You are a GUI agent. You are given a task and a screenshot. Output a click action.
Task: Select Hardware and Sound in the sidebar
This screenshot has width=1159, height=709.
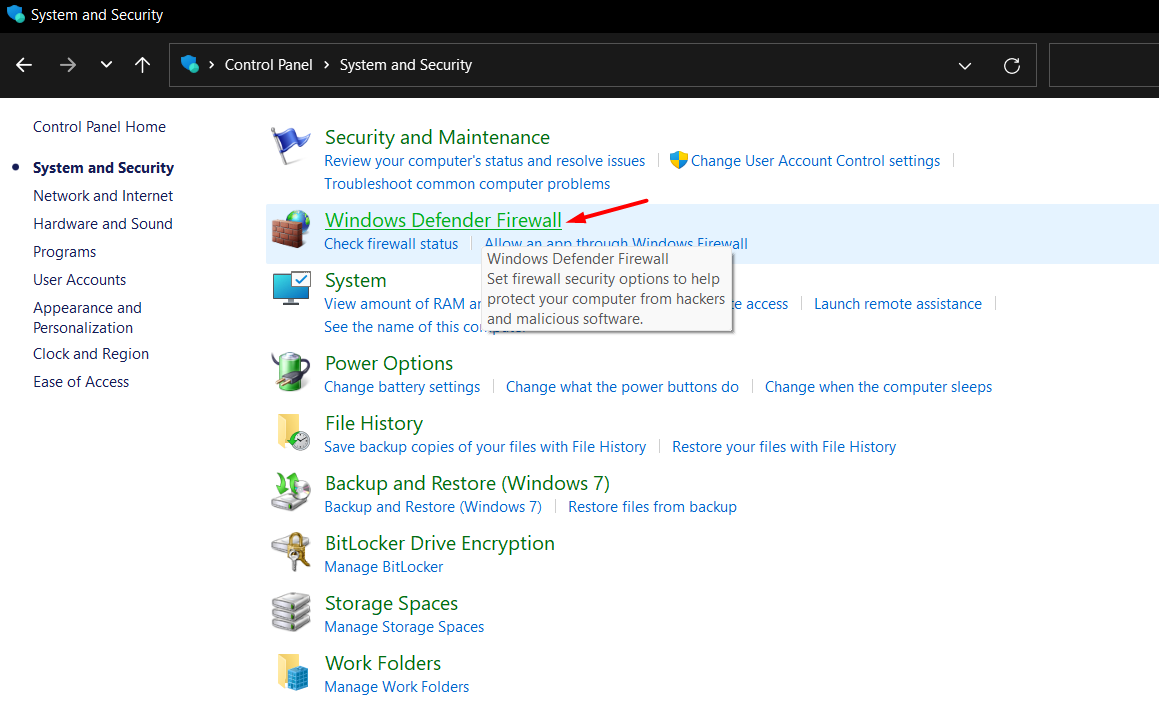(103, 224)
